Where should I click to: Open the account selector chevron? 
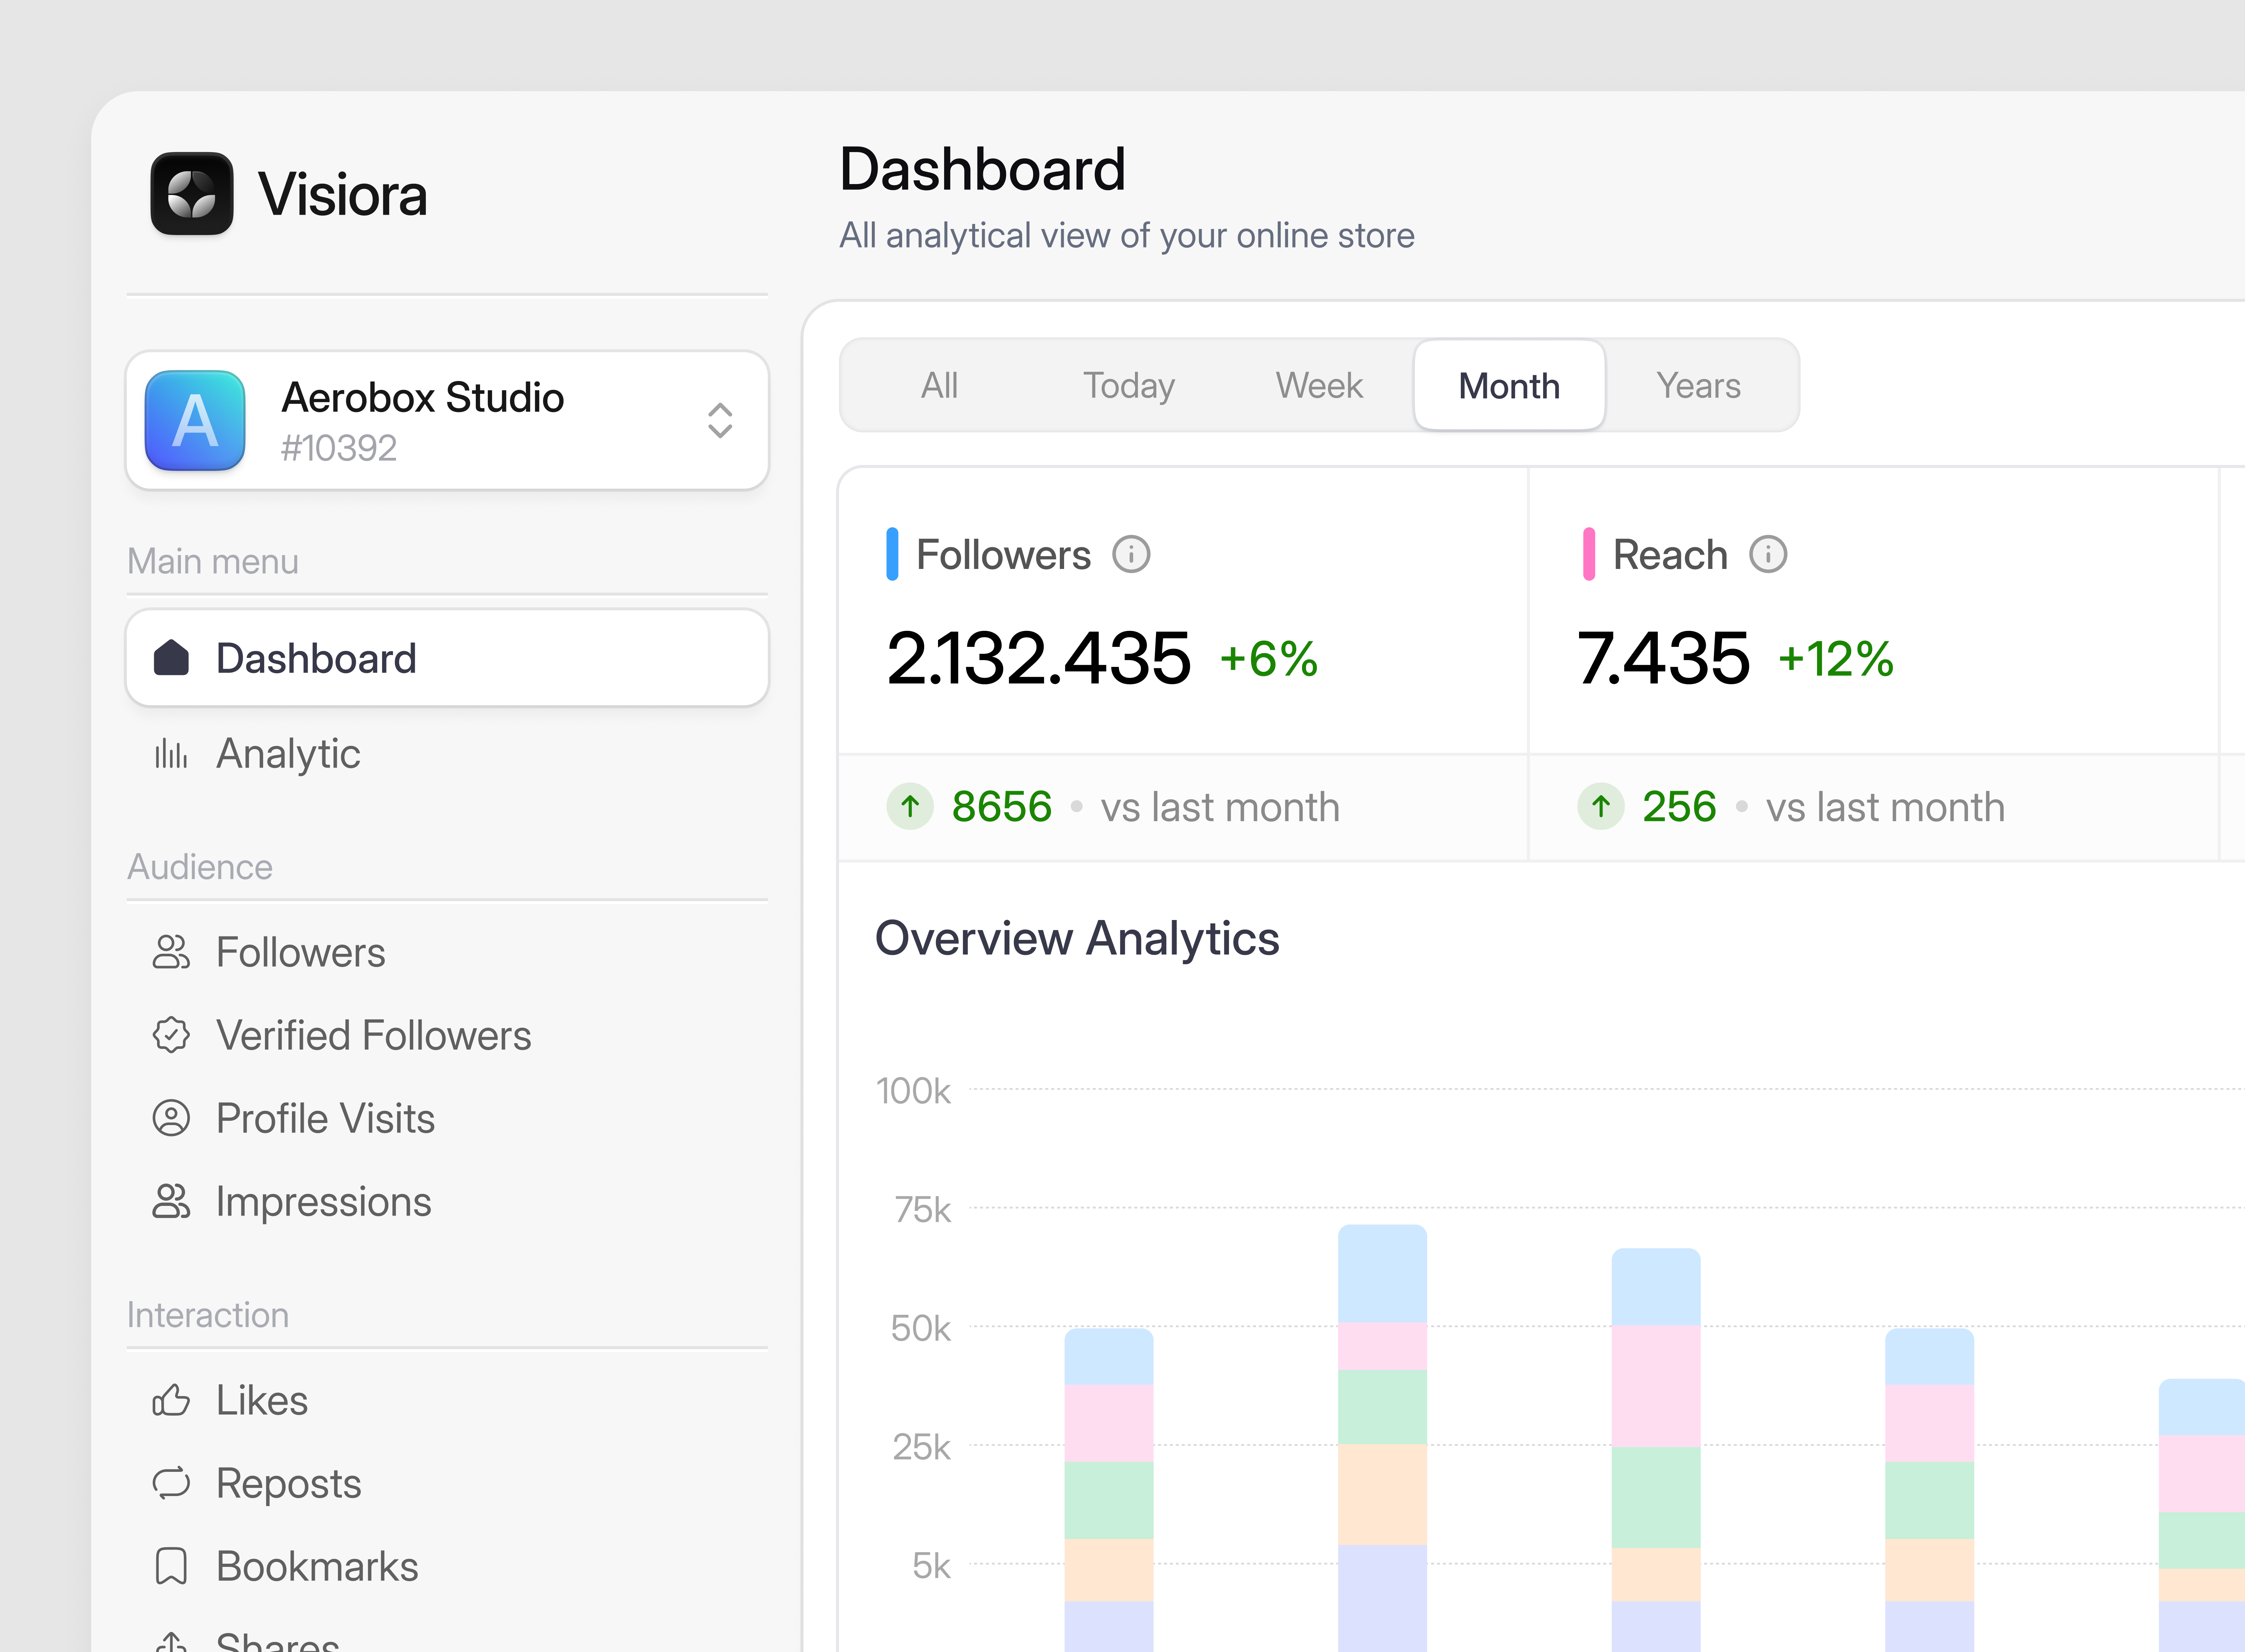pyautogui.click(x=721, y=420)
